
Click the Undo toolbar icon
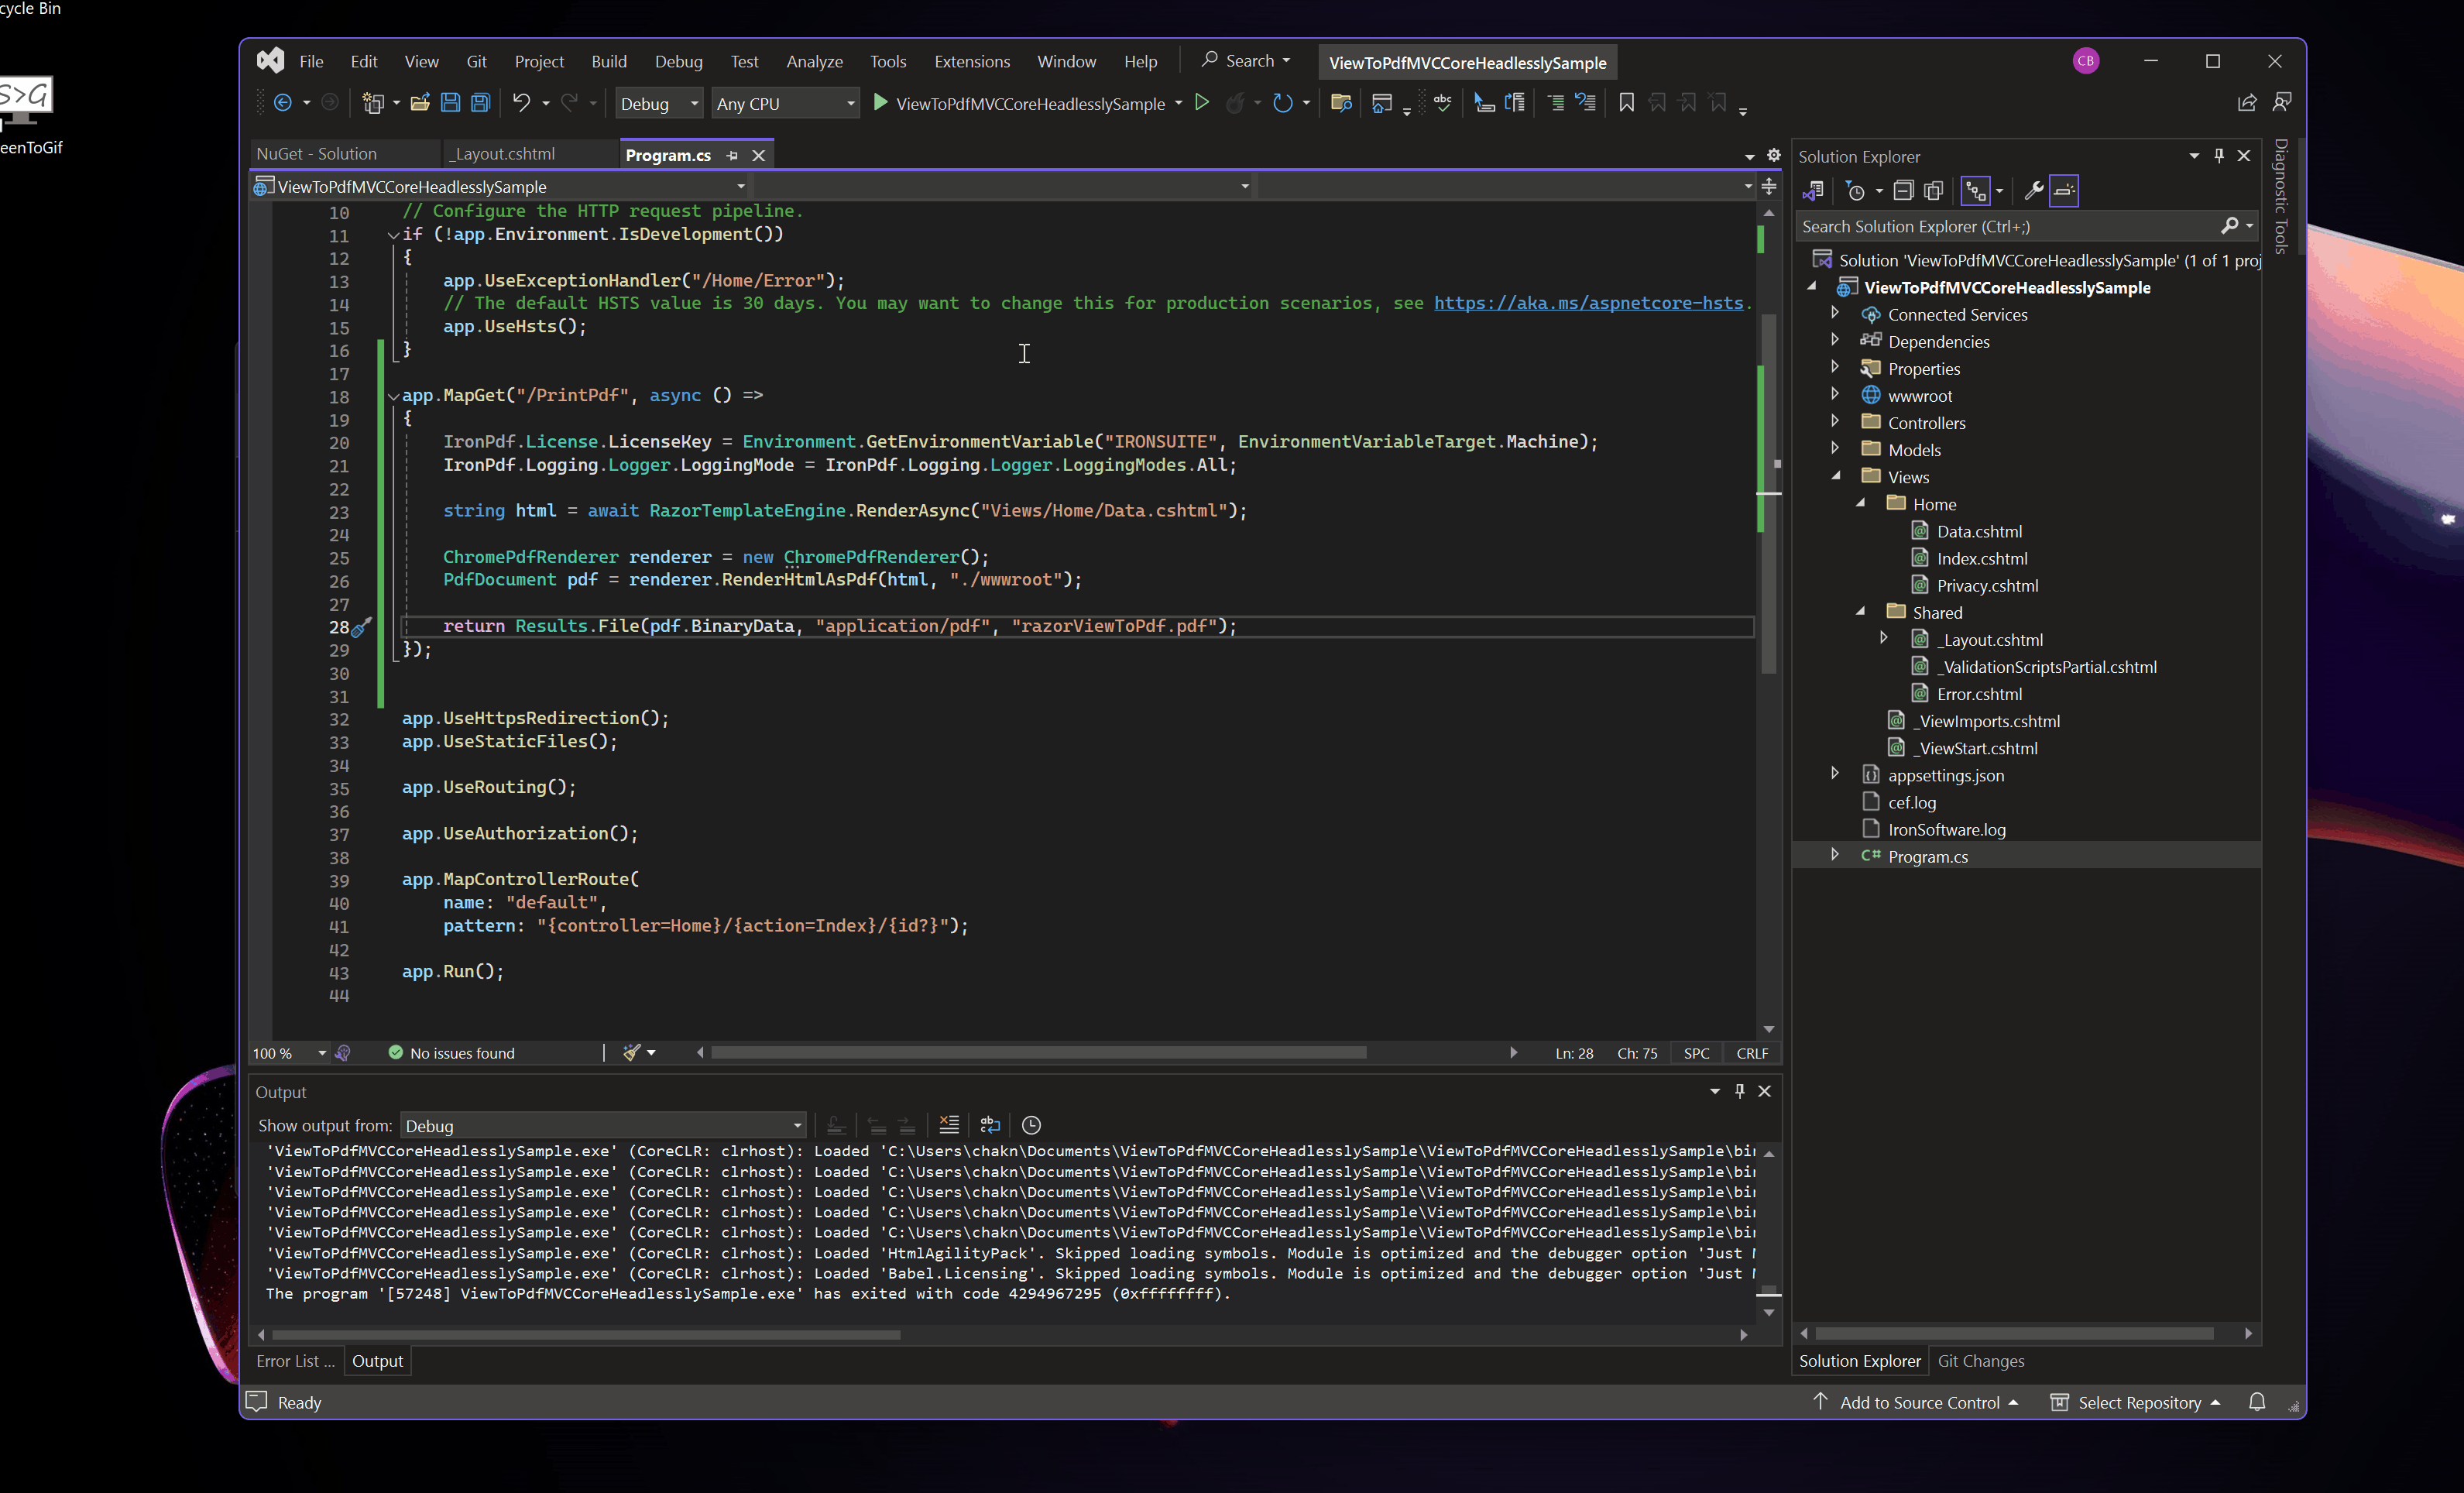coord(521,102)
